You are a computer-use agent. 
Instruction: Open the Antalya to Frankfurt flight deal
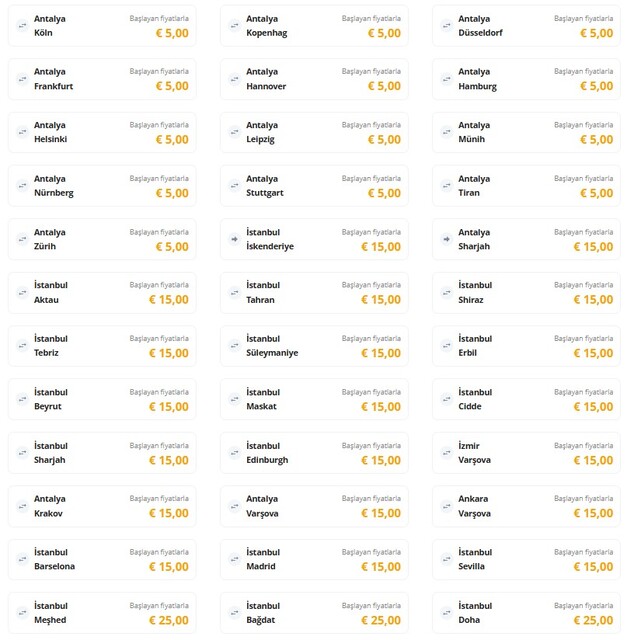(101, 79)
